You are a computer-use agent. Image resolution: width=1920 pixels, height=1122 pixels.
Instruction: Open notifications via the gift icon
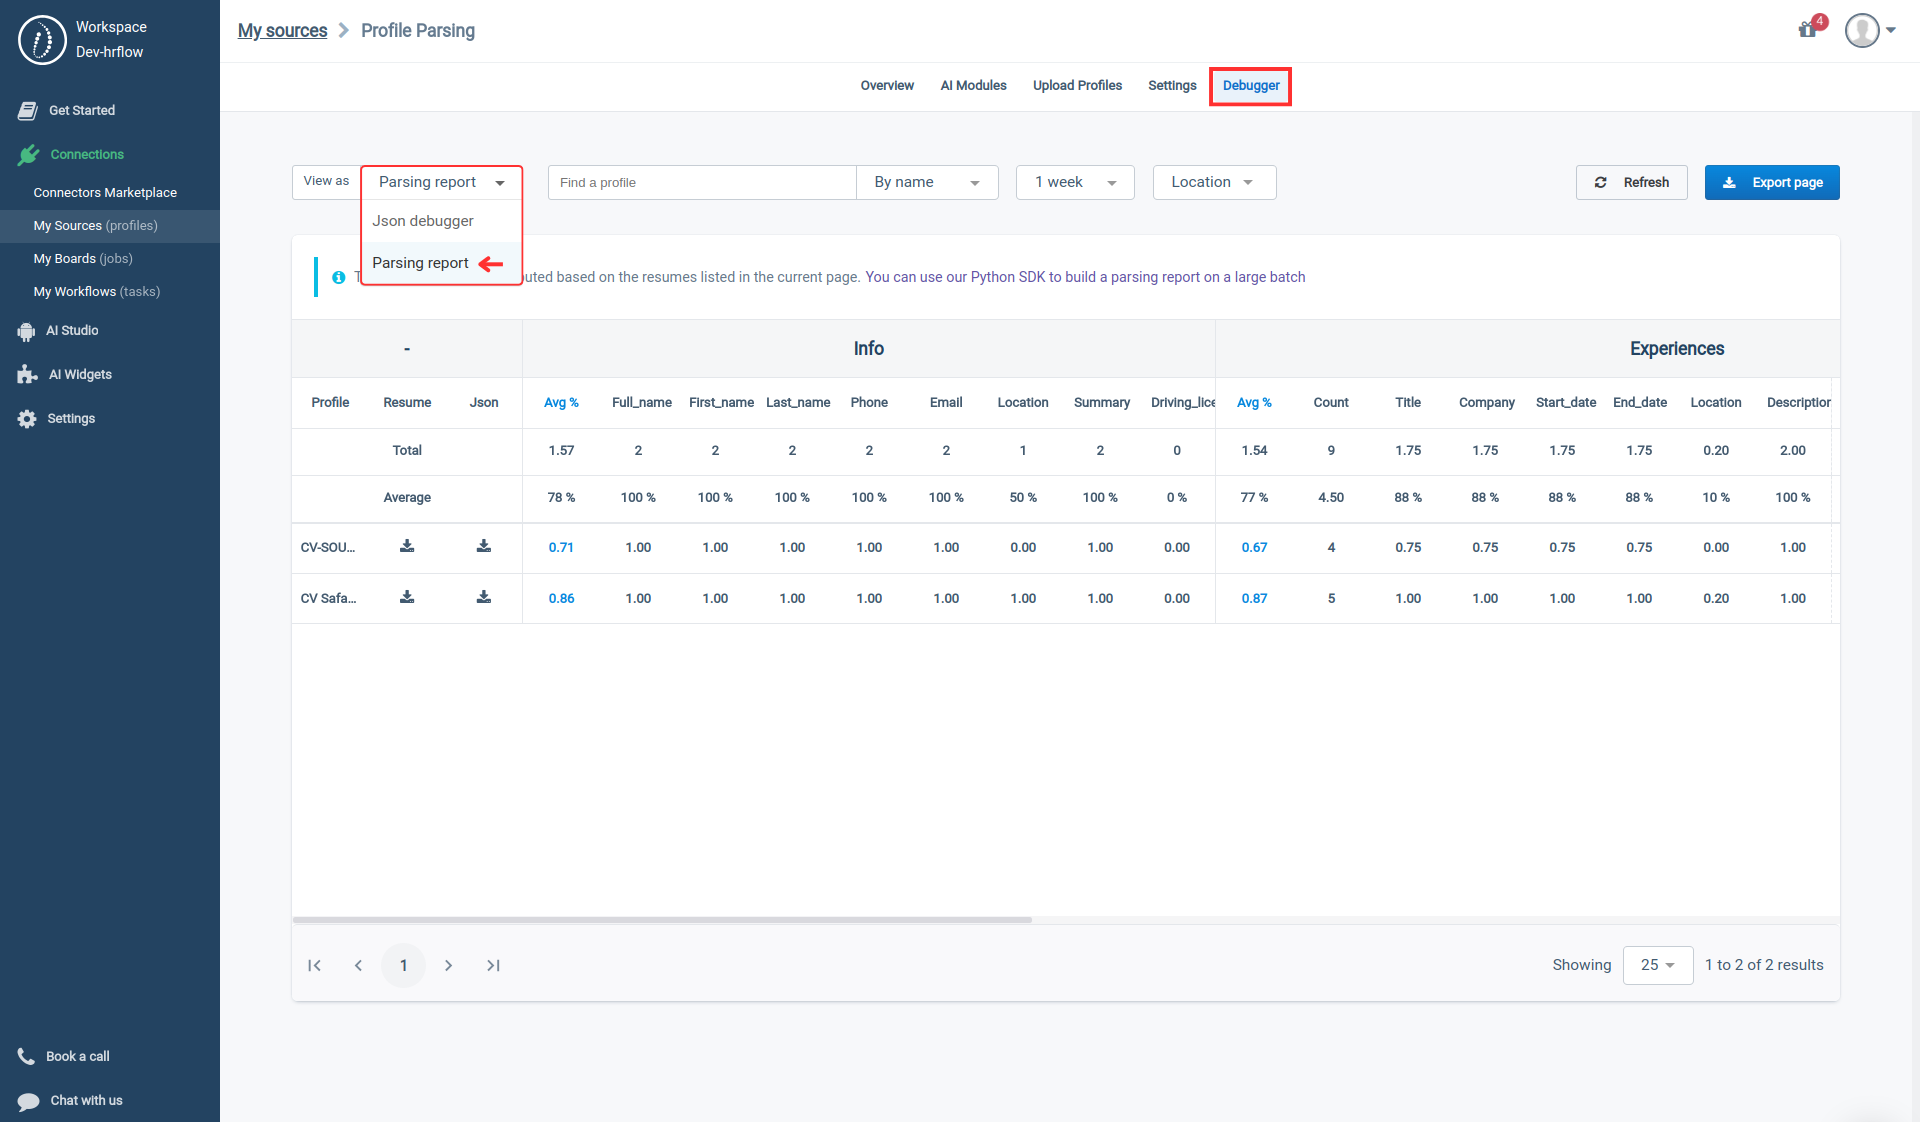1808,31
